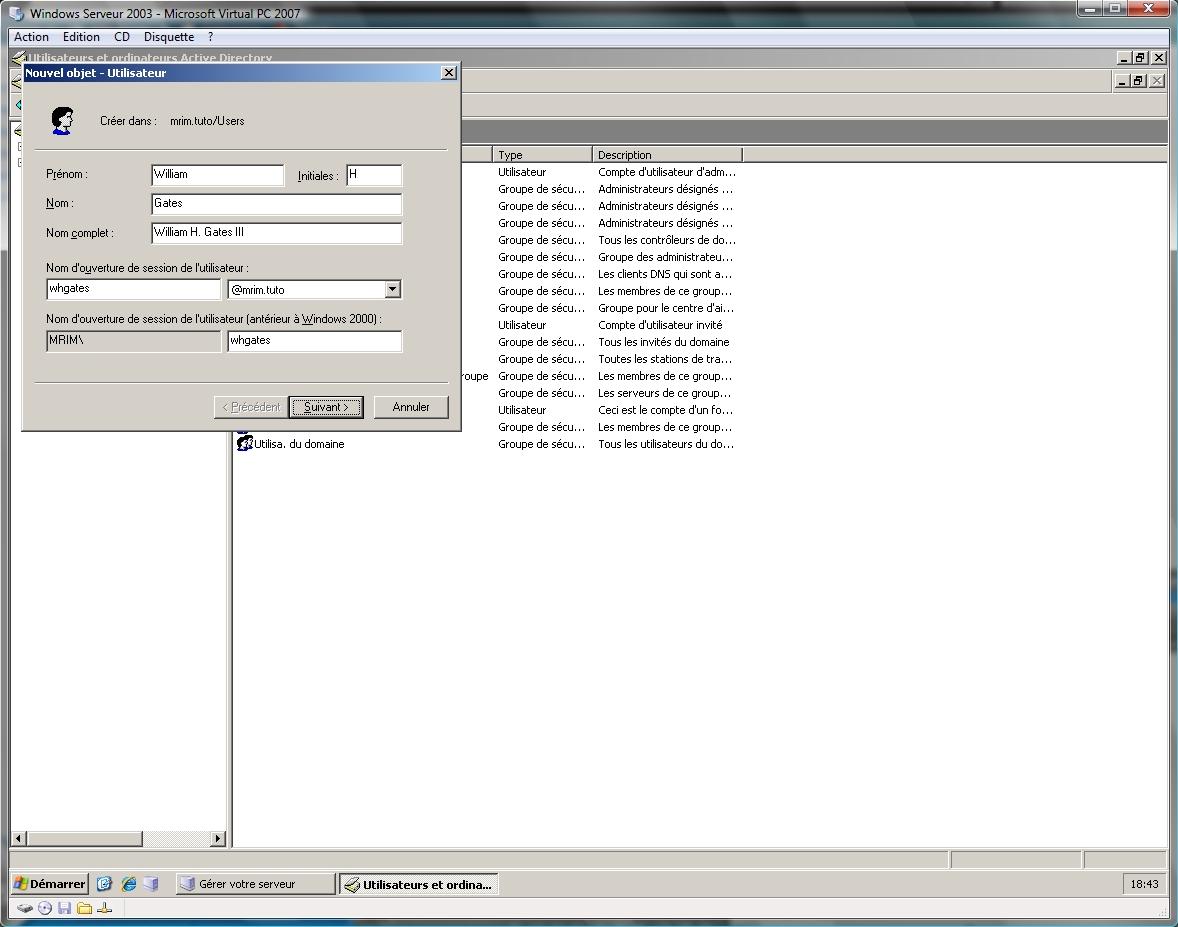Open the Edition menu
The image size is (1178, 927).
coord(81,37)
